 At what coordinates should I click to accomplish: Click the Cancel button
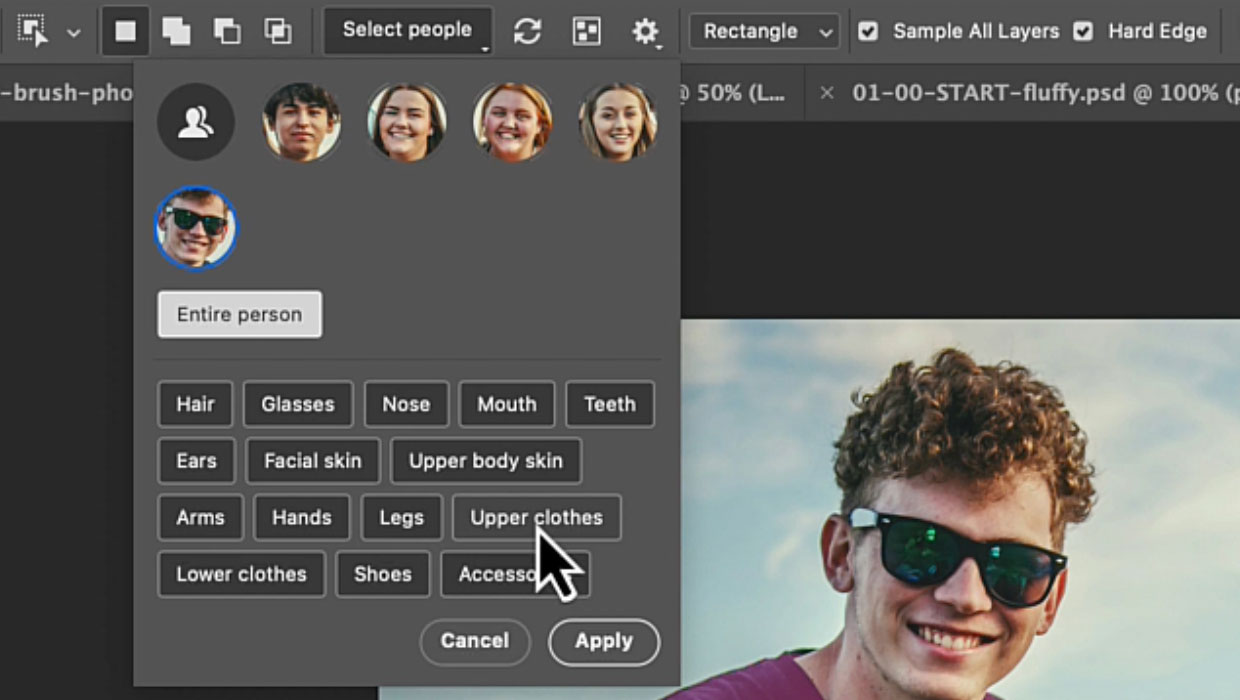click(474, 641)
